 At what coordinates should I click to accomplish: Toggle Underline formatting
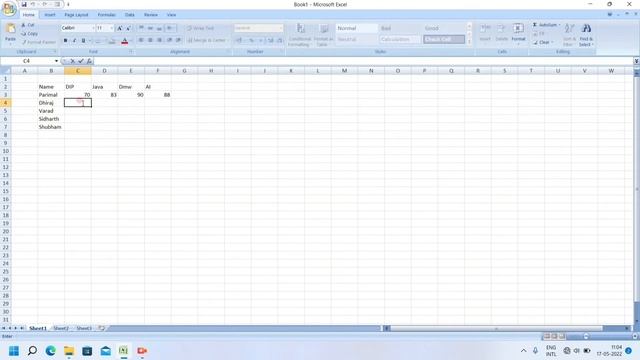pyautogui.click(x=83, y=40)
